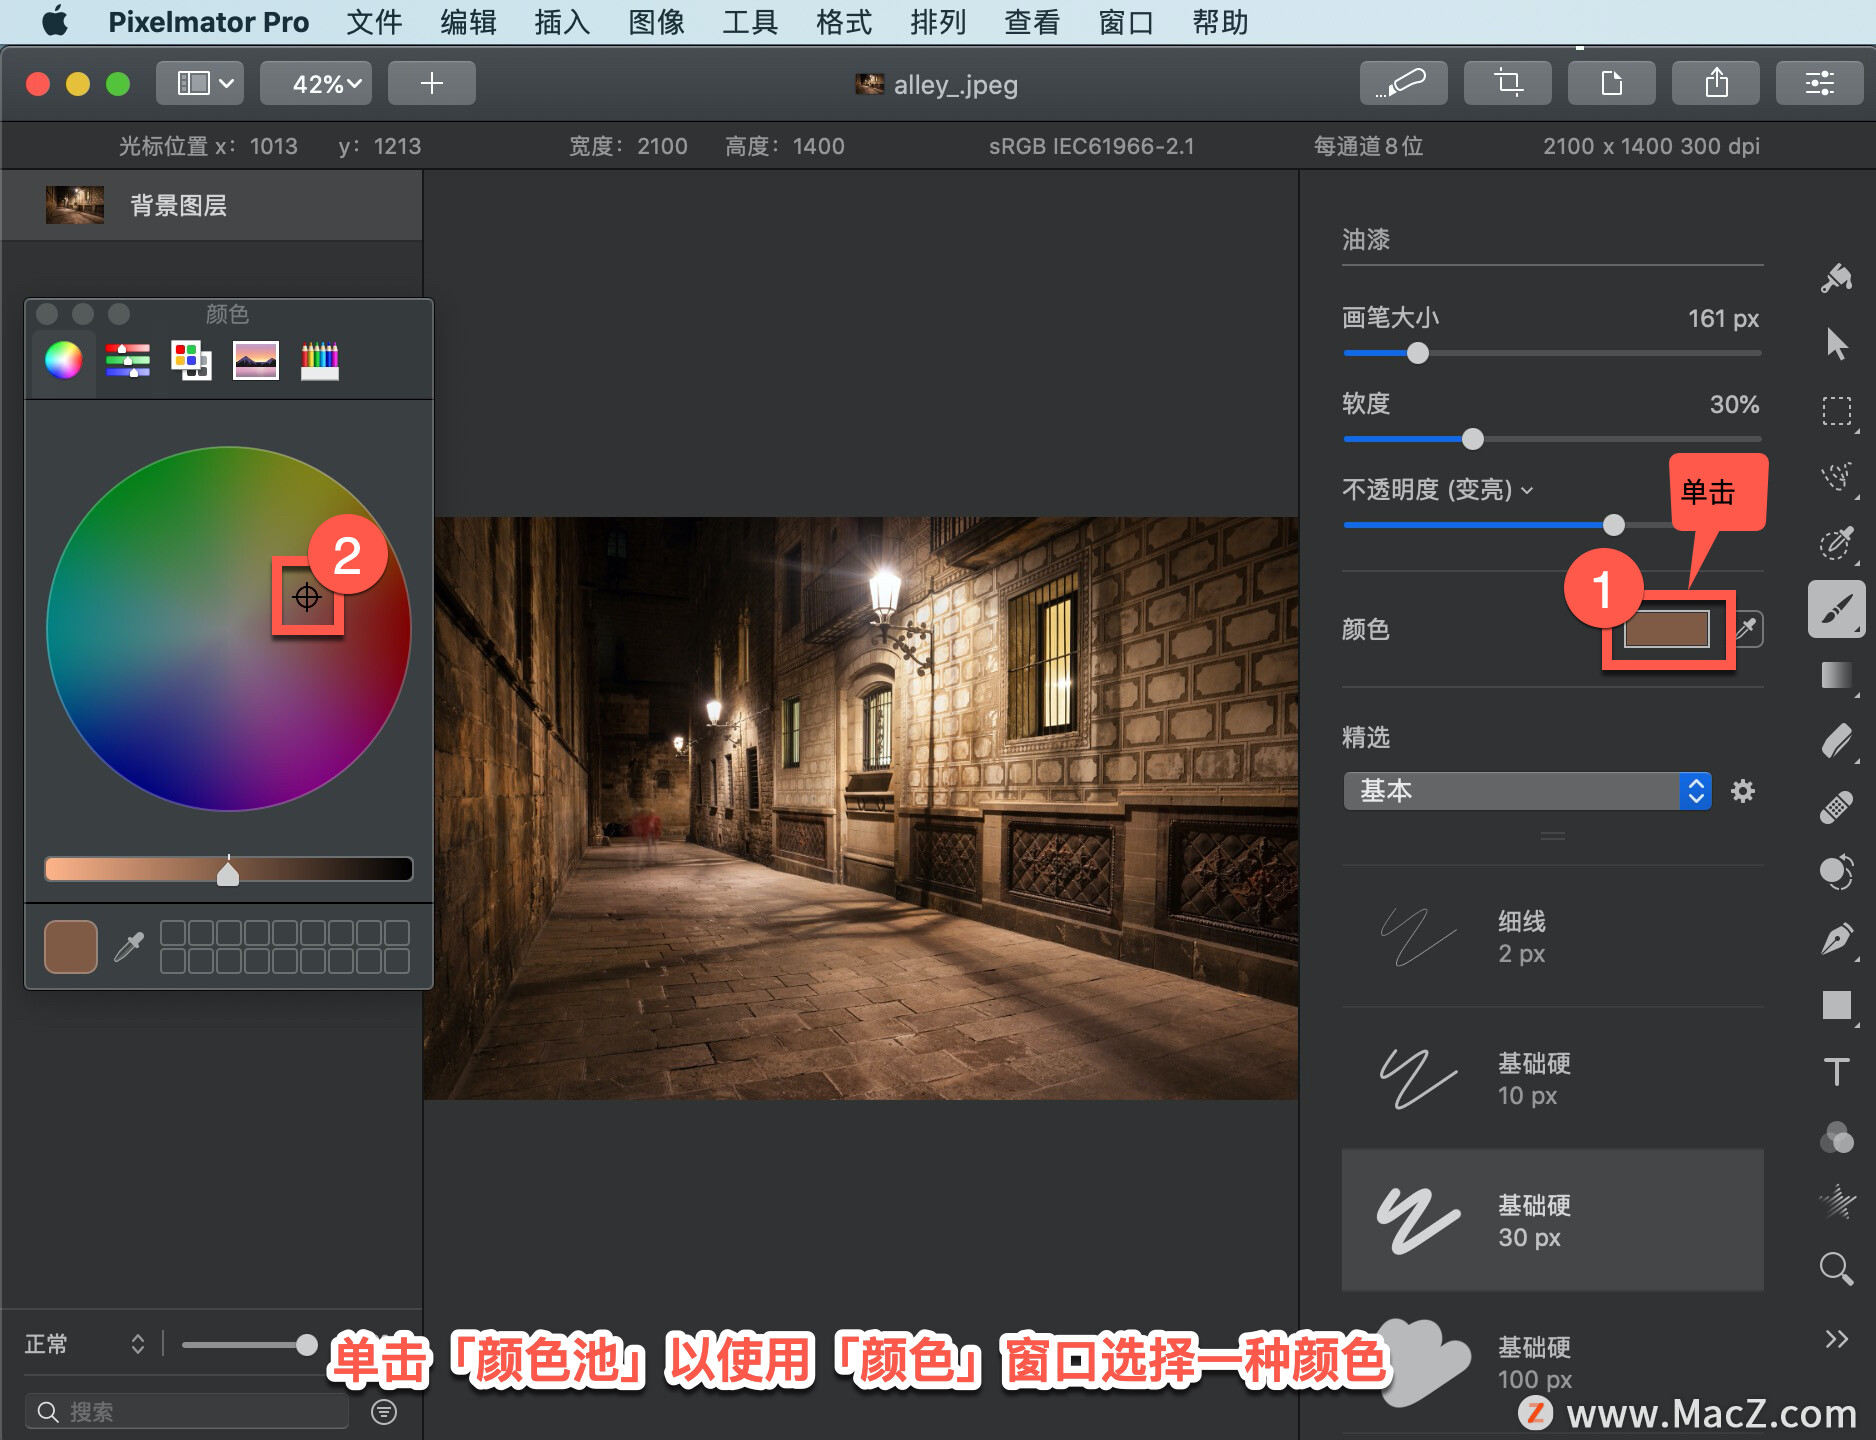Image resolution: width=1876 pixels, height=1440 pixels.
Task: Open the 基本 brush collection dropdown
Action: (x=1526, y=791)
